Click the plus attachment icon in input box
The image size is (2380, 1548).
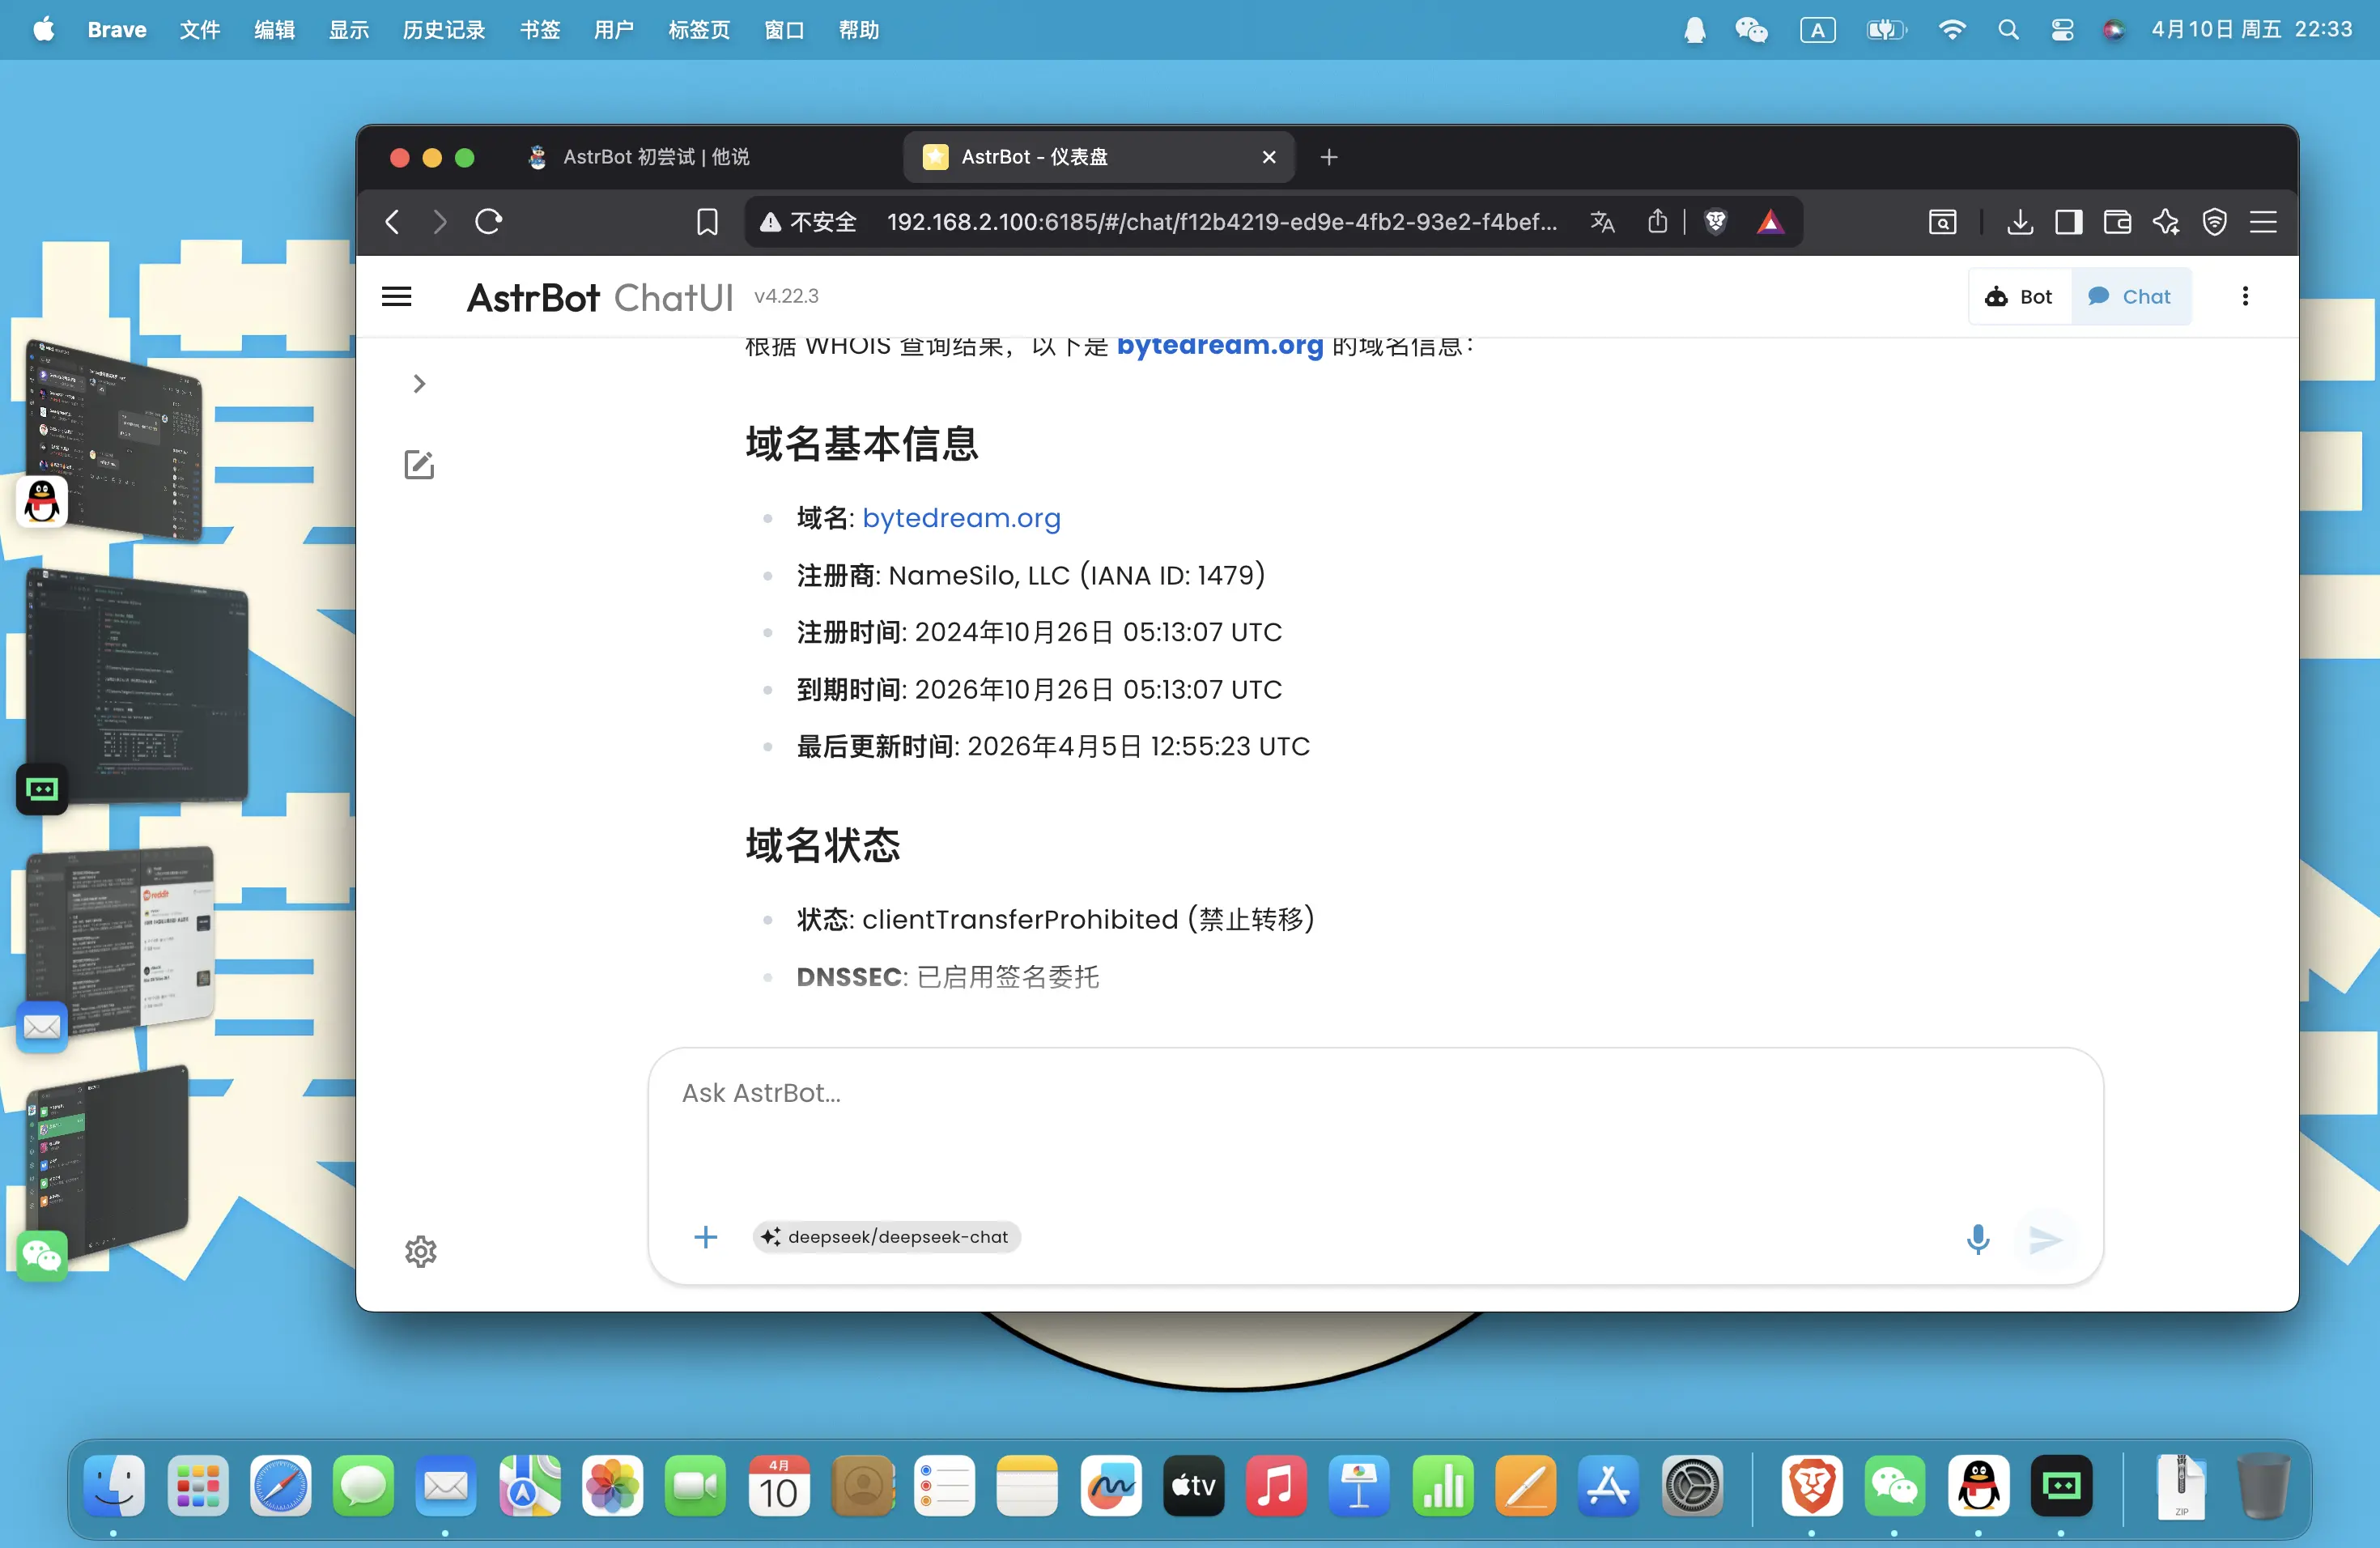click(705, 1237)
